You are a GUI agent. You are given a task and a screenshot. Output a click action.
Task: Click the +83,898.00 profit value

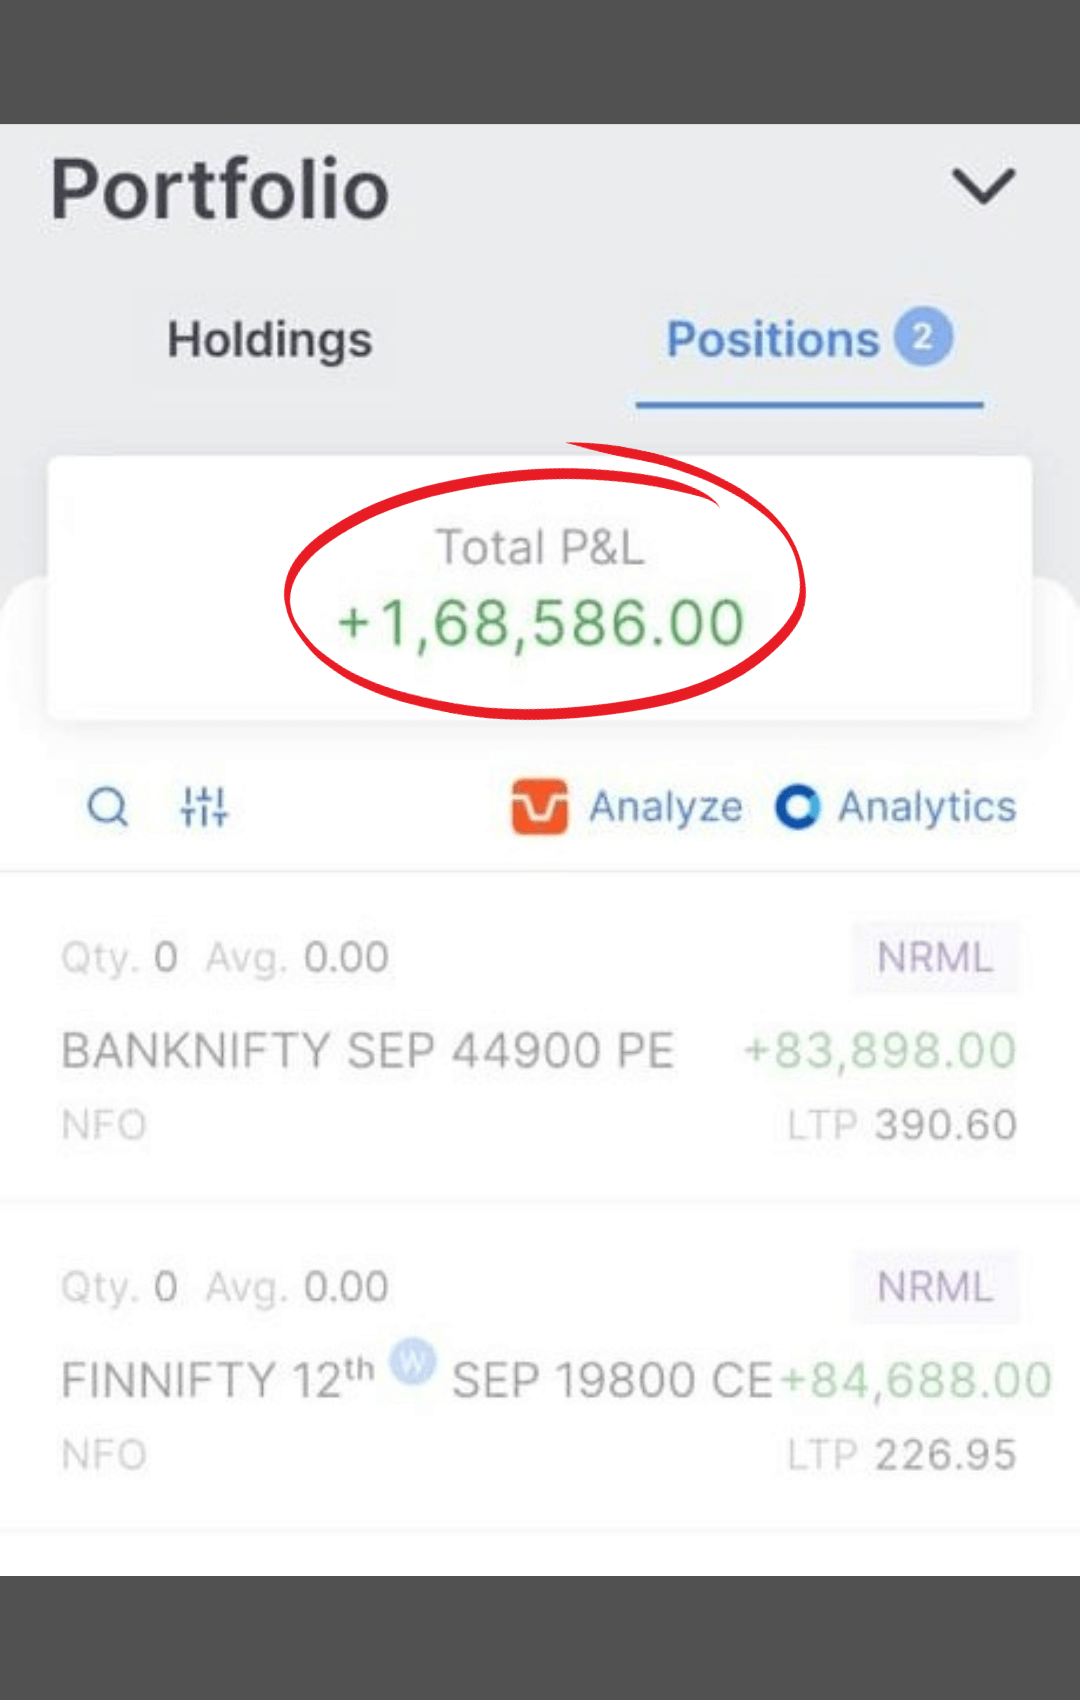coord(880,1051)
